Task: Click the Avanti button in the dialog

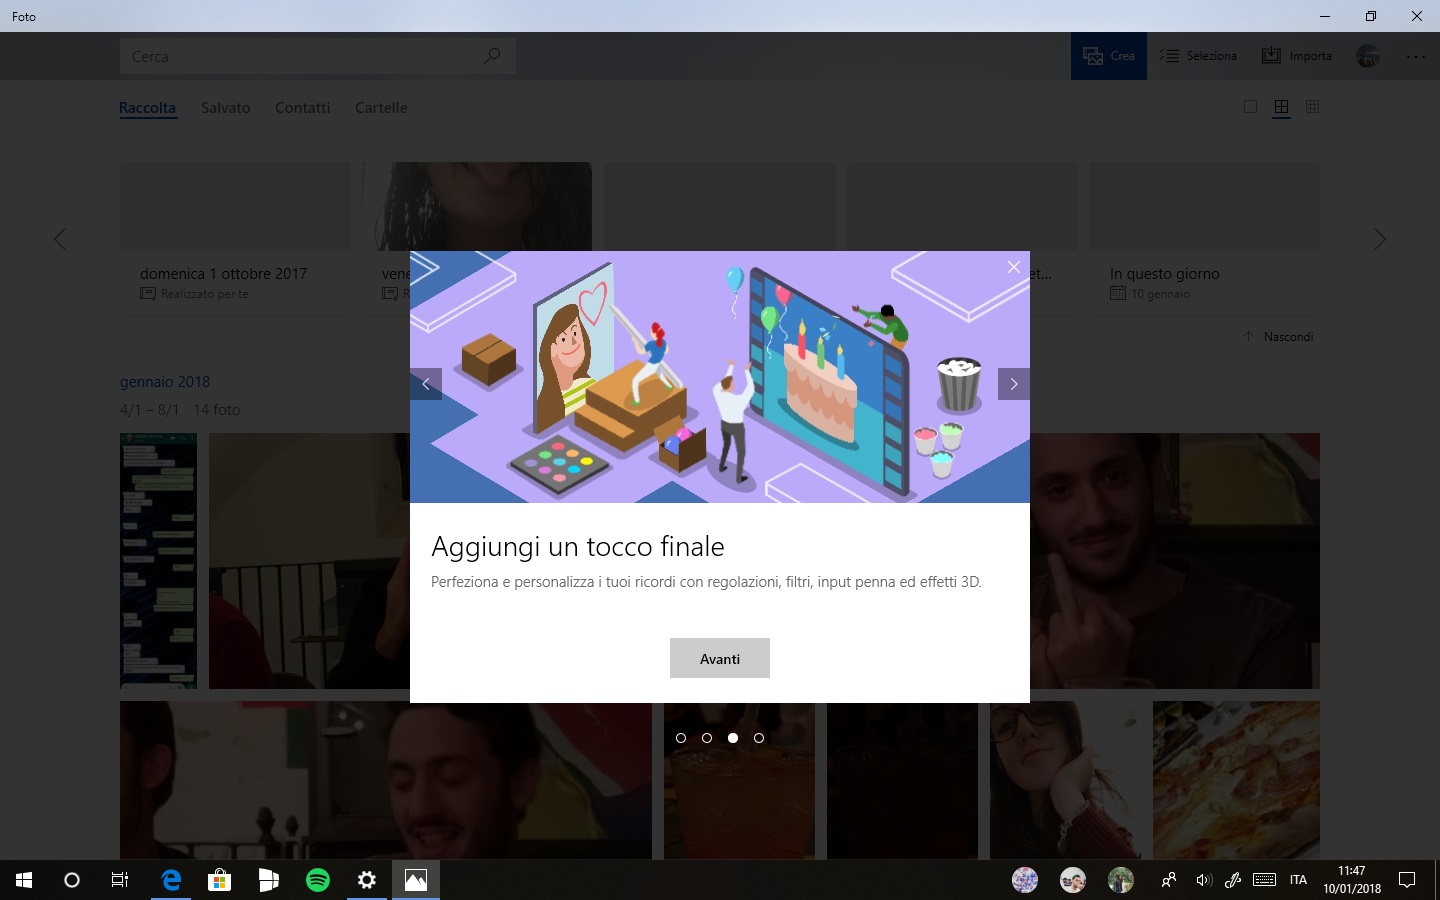Action: (720, 658)
